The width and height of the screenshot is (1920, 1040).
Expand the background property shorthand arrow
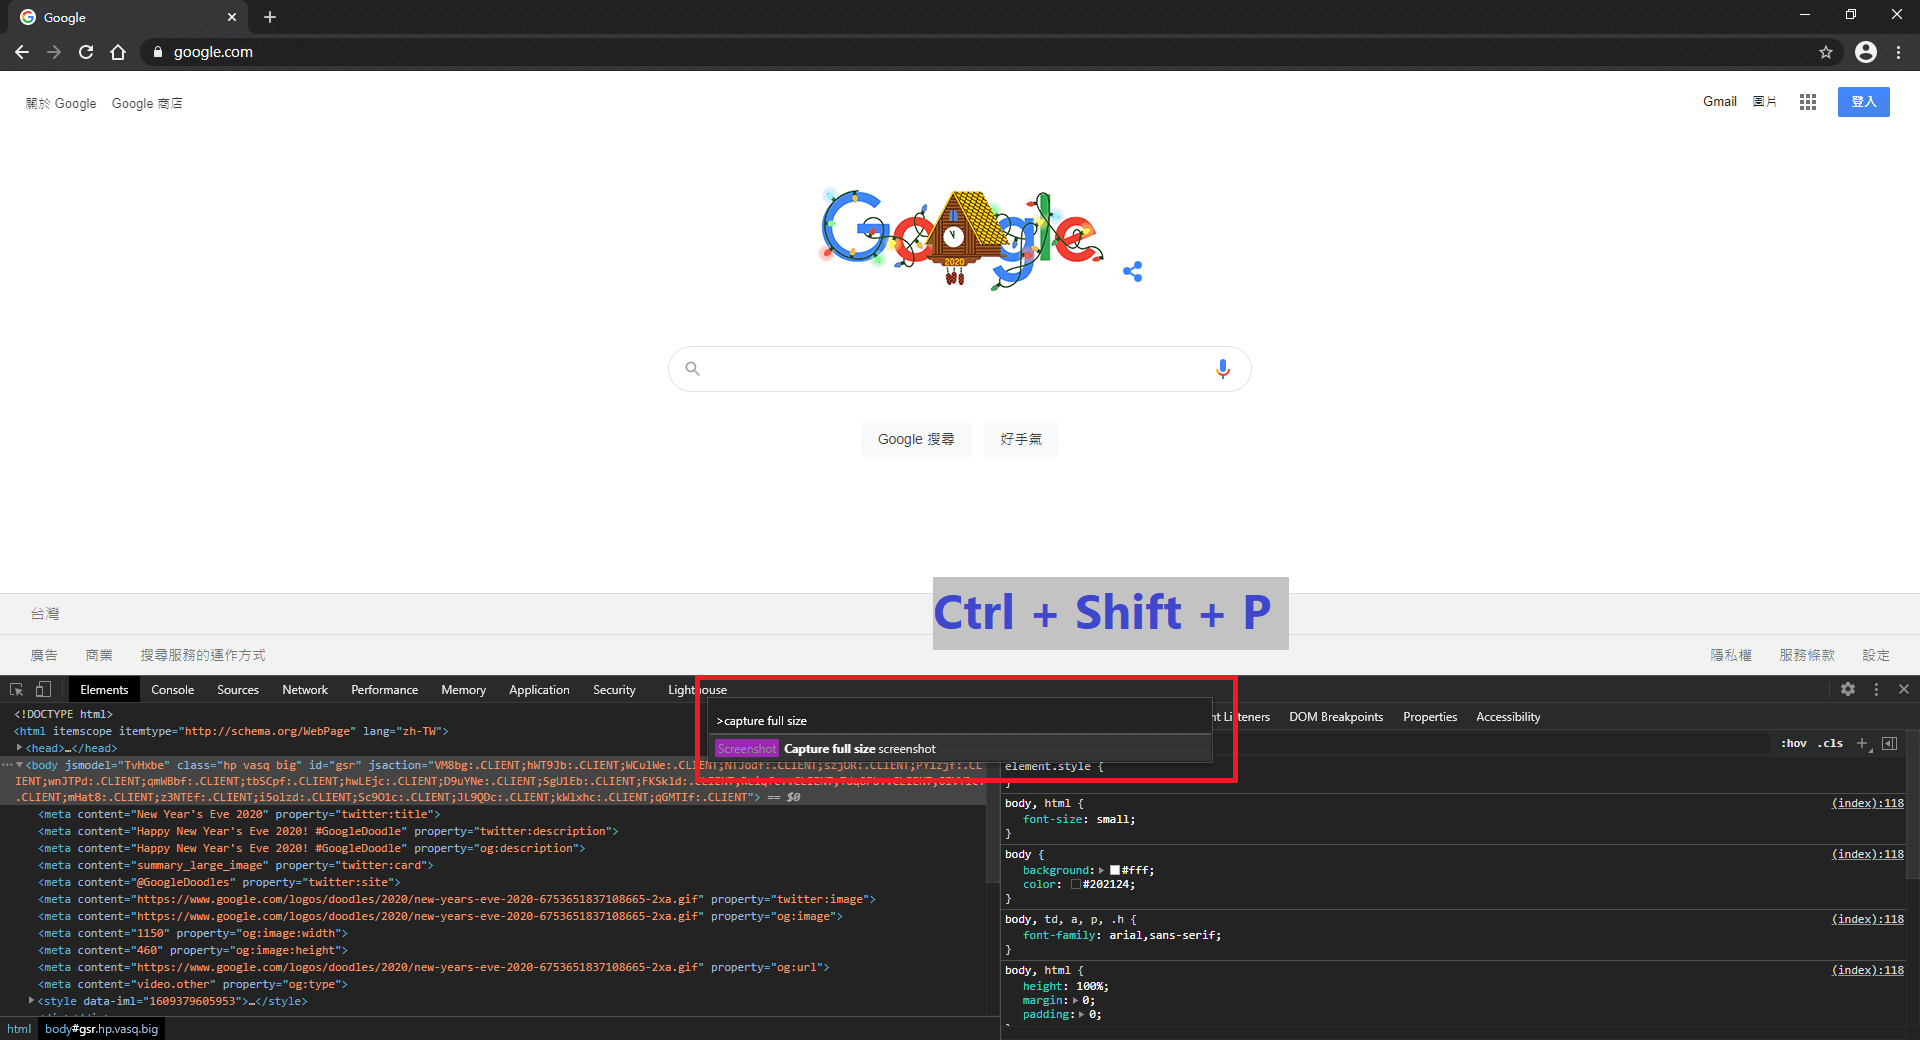pos(1102,870)
